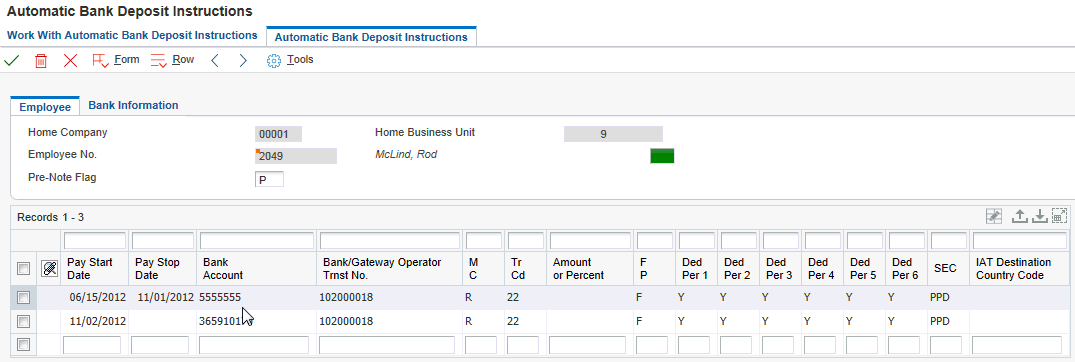Click the export grid data icon
The width and height of the screenshot is (1075, 362).
click(1020, 217)
